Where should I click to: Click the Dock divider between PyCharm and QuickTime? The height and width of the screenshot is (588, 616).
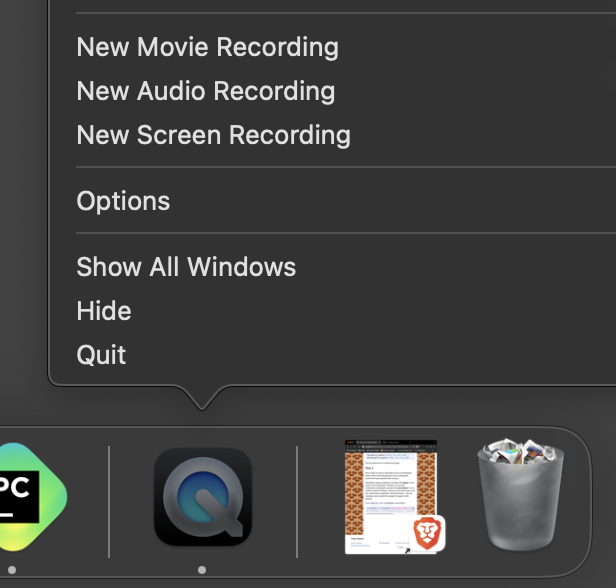(x=109, y=500)
